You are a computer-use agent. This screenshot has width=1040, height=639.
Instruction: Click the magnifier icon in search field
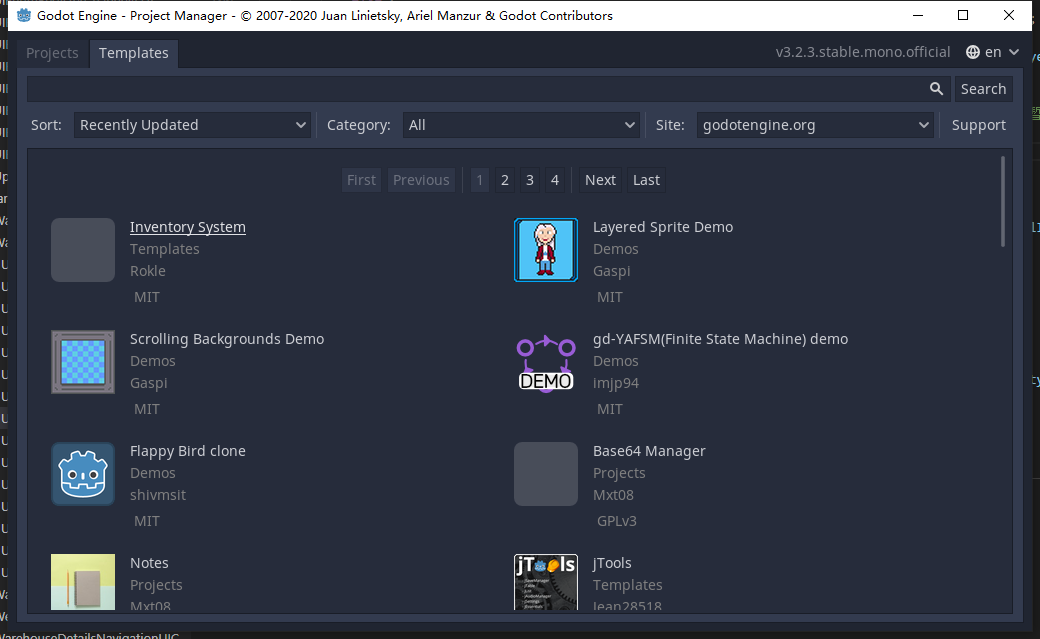[936, 89]
